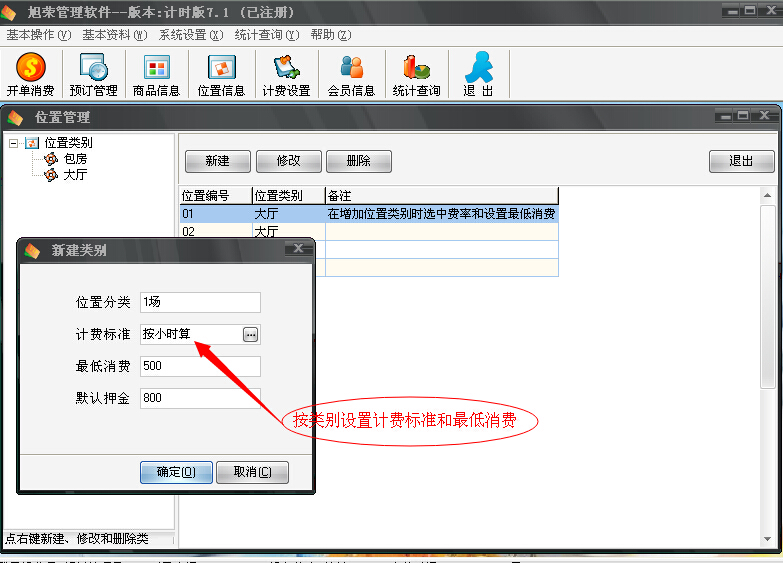Select table row with 位置编号 01
The width and height of the screenshot is (783, 563).
[369, 214]
